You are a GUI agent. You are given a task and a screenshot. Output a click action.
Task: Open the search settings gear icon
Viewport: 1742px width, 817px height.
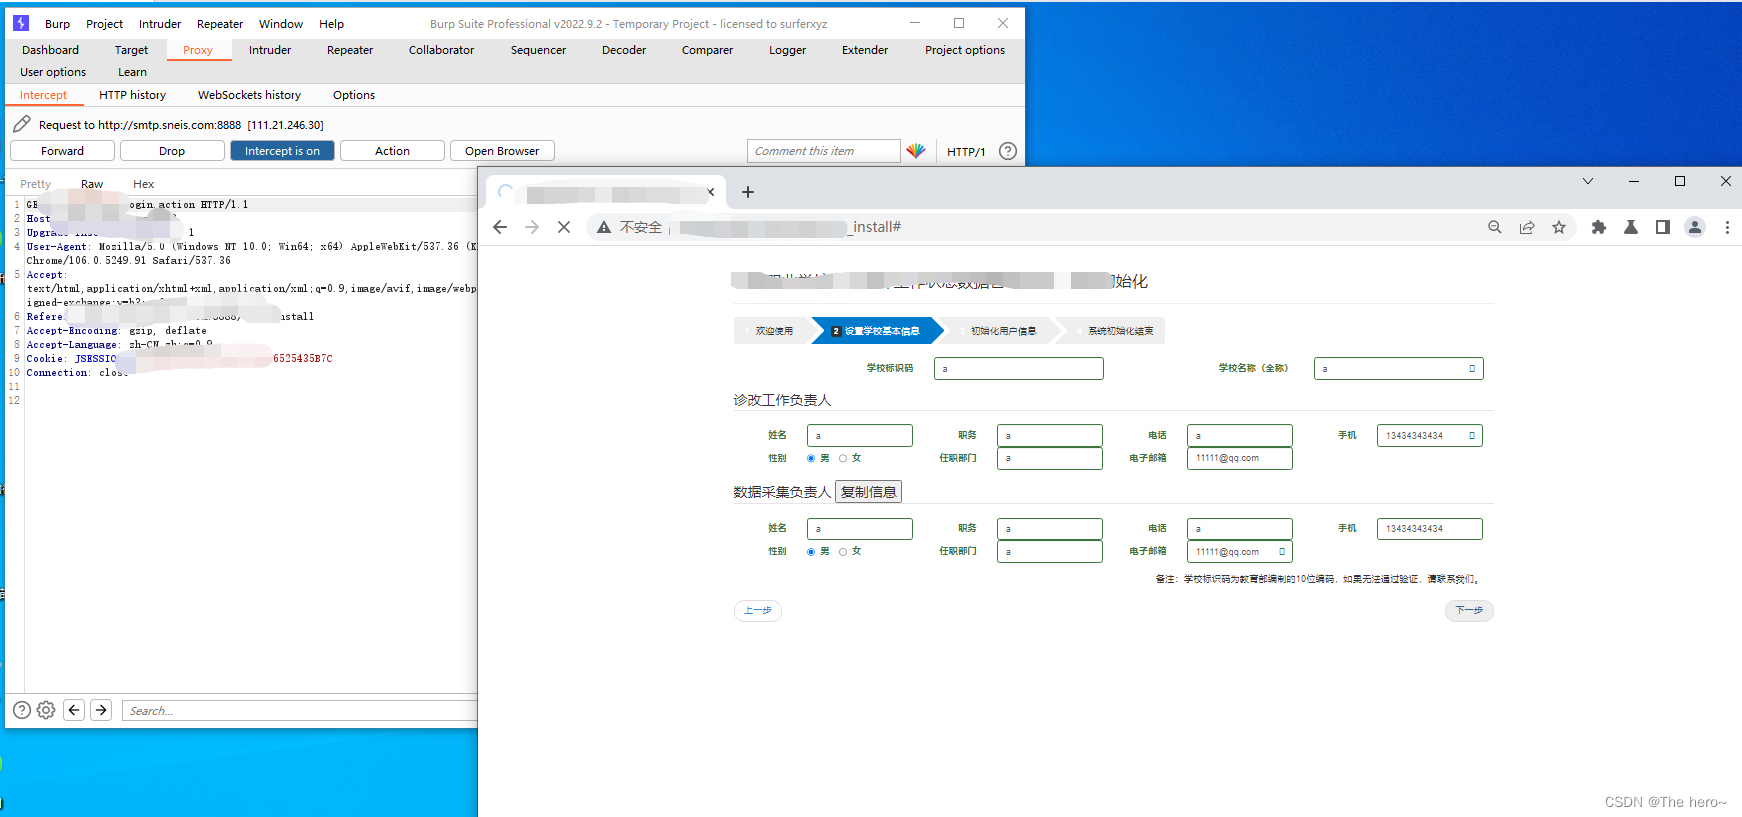(46, 710)
